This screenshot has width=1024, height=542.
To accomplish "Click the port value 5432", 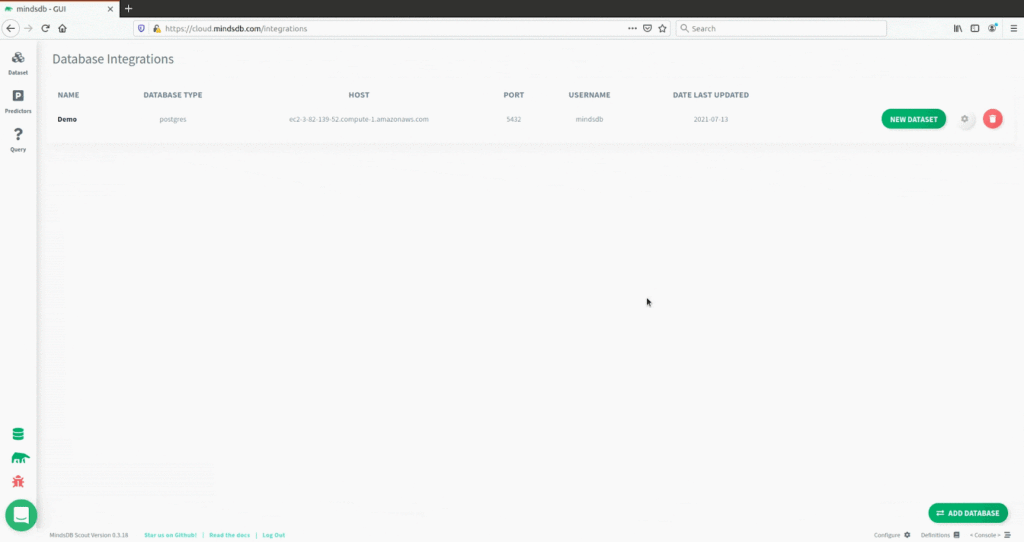I will tap(513, 119).
